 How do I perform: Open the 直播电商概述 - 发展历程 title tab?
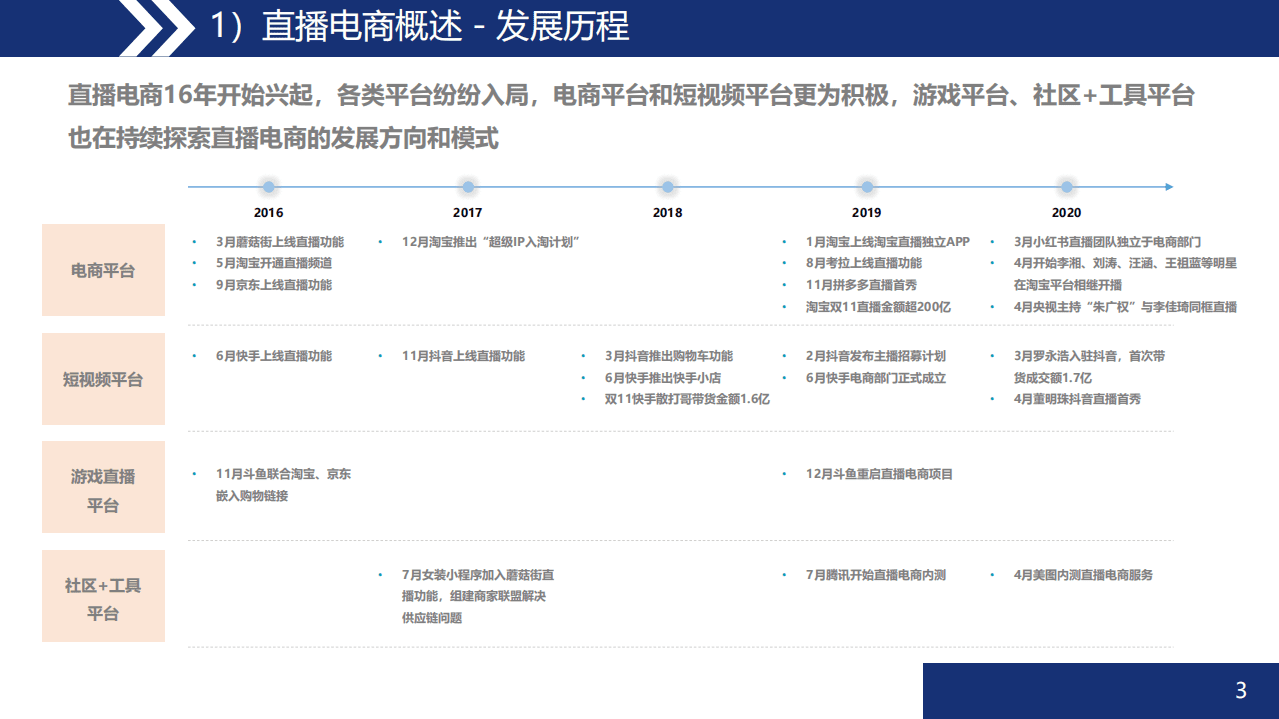[422, 27]
